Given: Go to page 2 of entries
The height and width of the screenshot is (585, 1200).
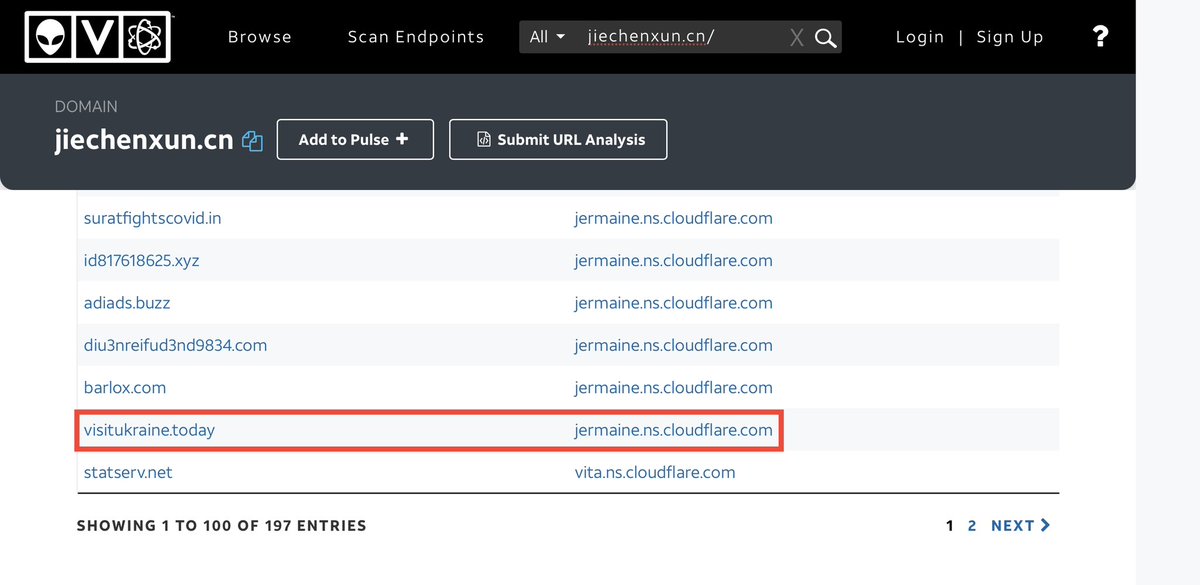Looking at the screenshot, I should [x=971, y=525].
